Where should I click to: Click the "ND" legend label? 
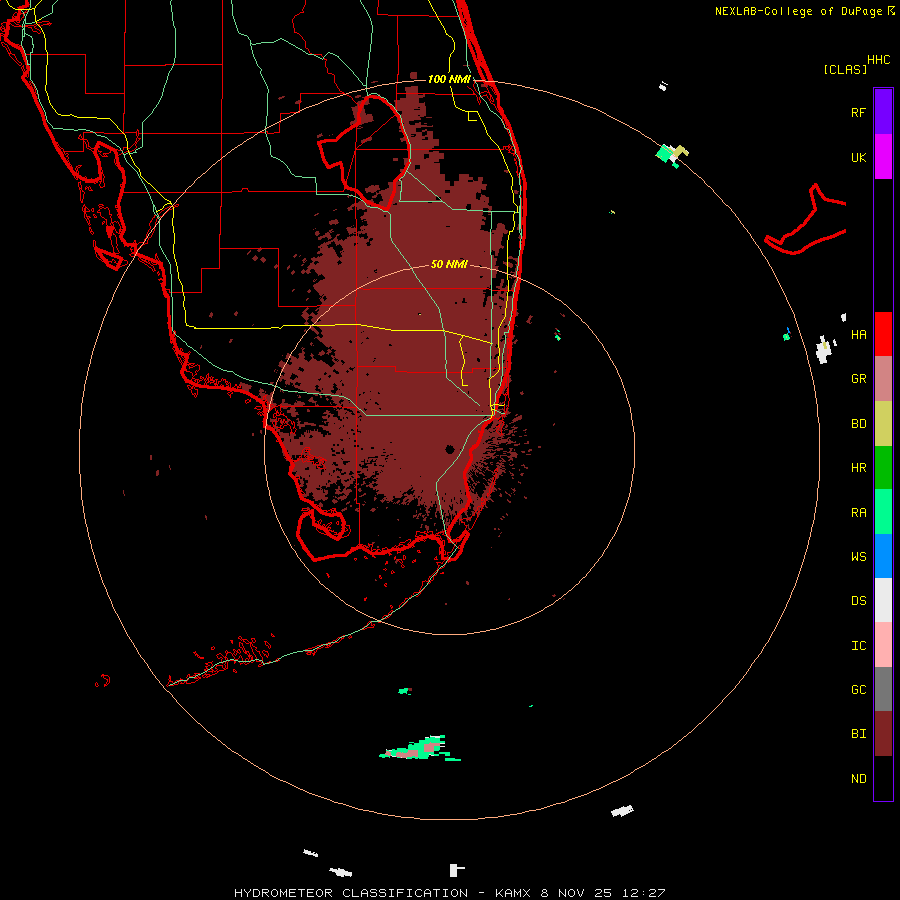[x=858, y=778]
